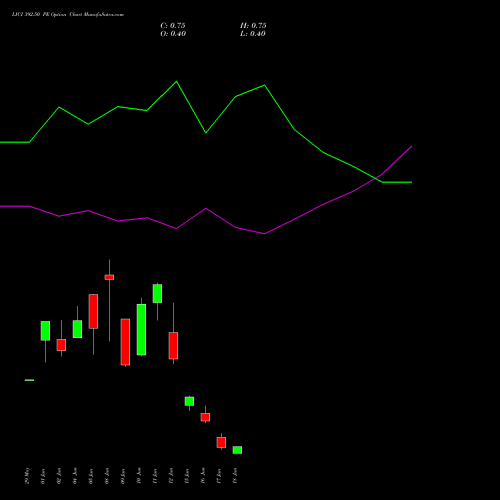Select the small red candle above 02 Jun
The image size is (500, 500).
tap(61, 345)
